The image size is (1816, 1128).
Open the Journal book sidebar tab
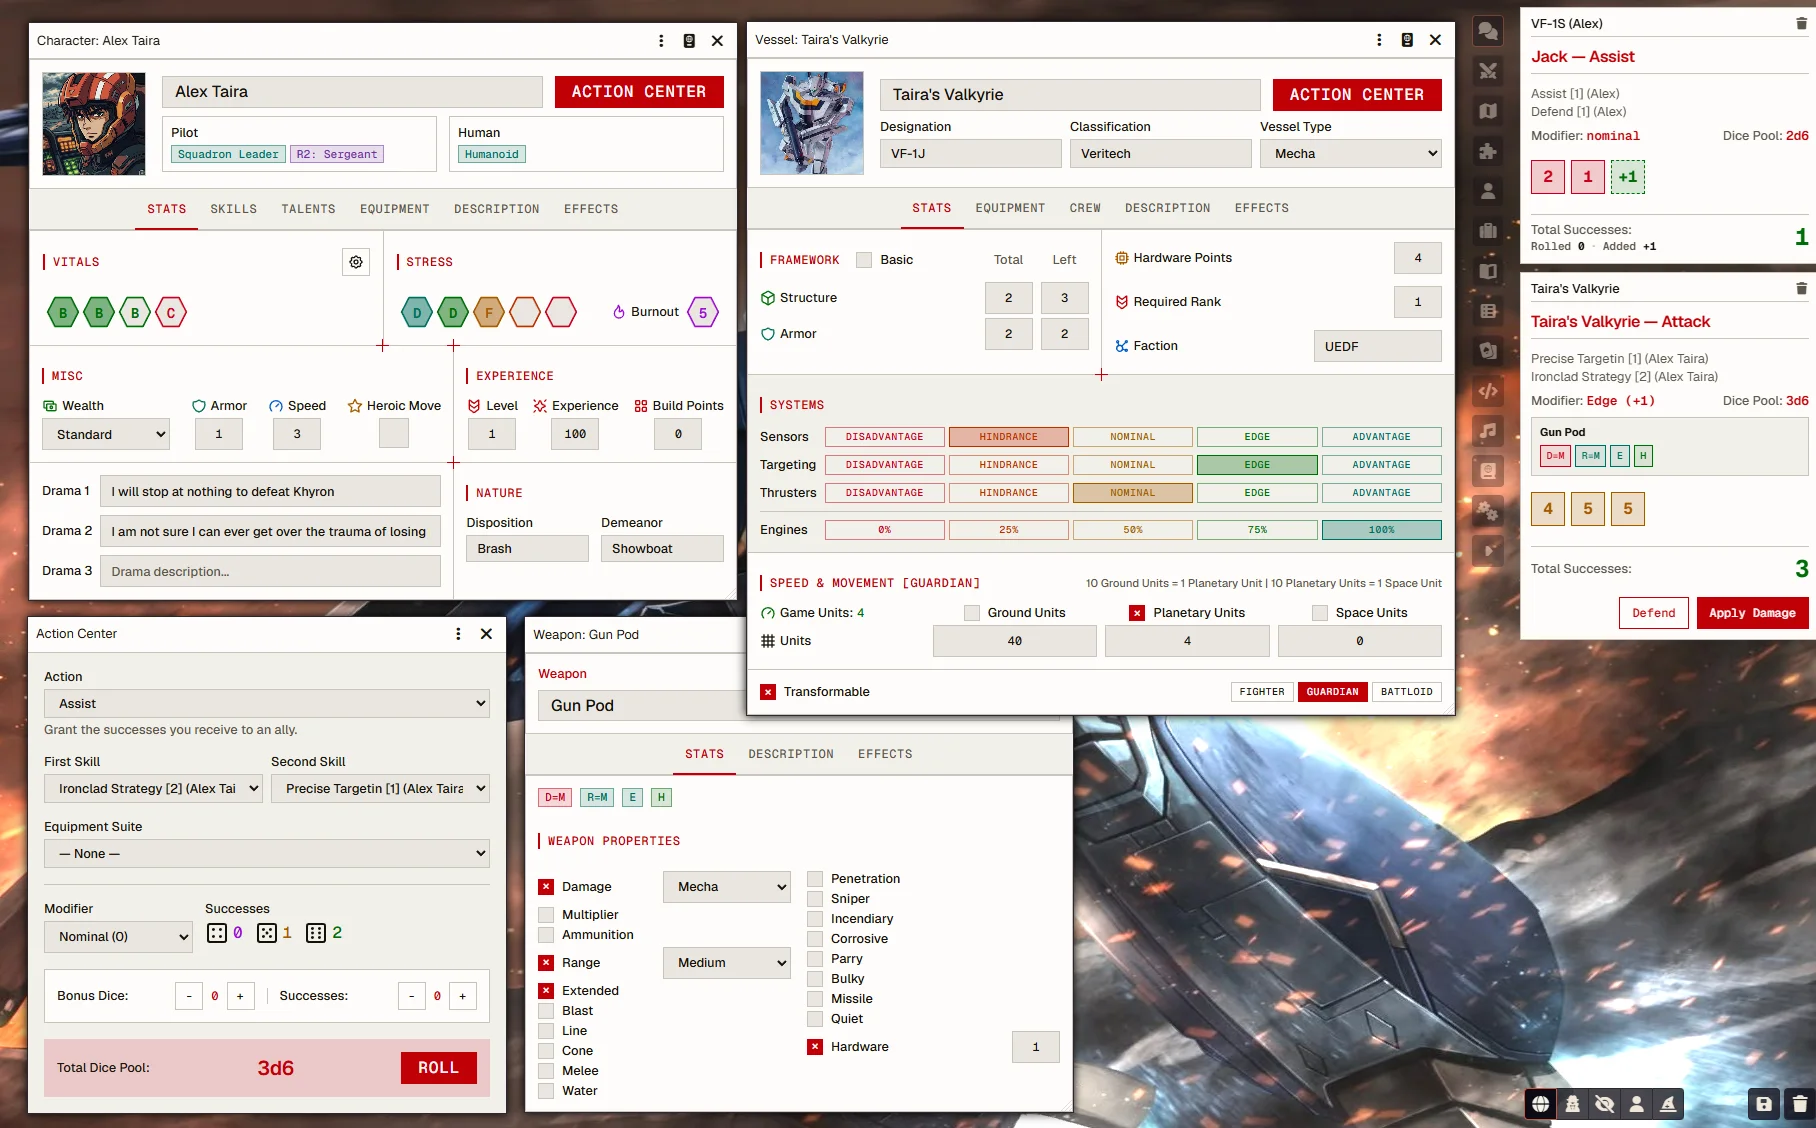[x=1488, y=271]
